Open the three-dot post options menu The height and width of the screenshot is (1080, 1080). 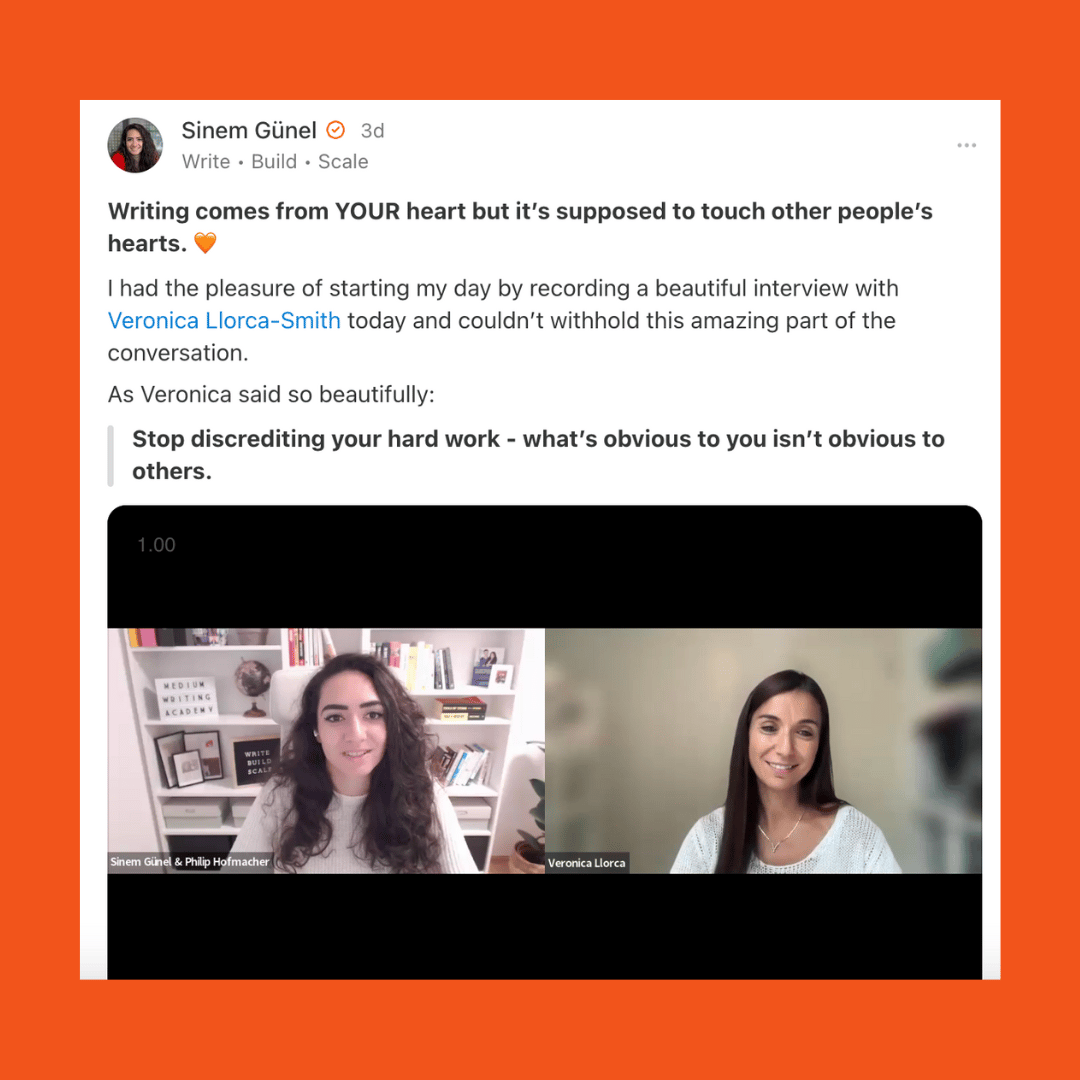[x=966, y=145]
